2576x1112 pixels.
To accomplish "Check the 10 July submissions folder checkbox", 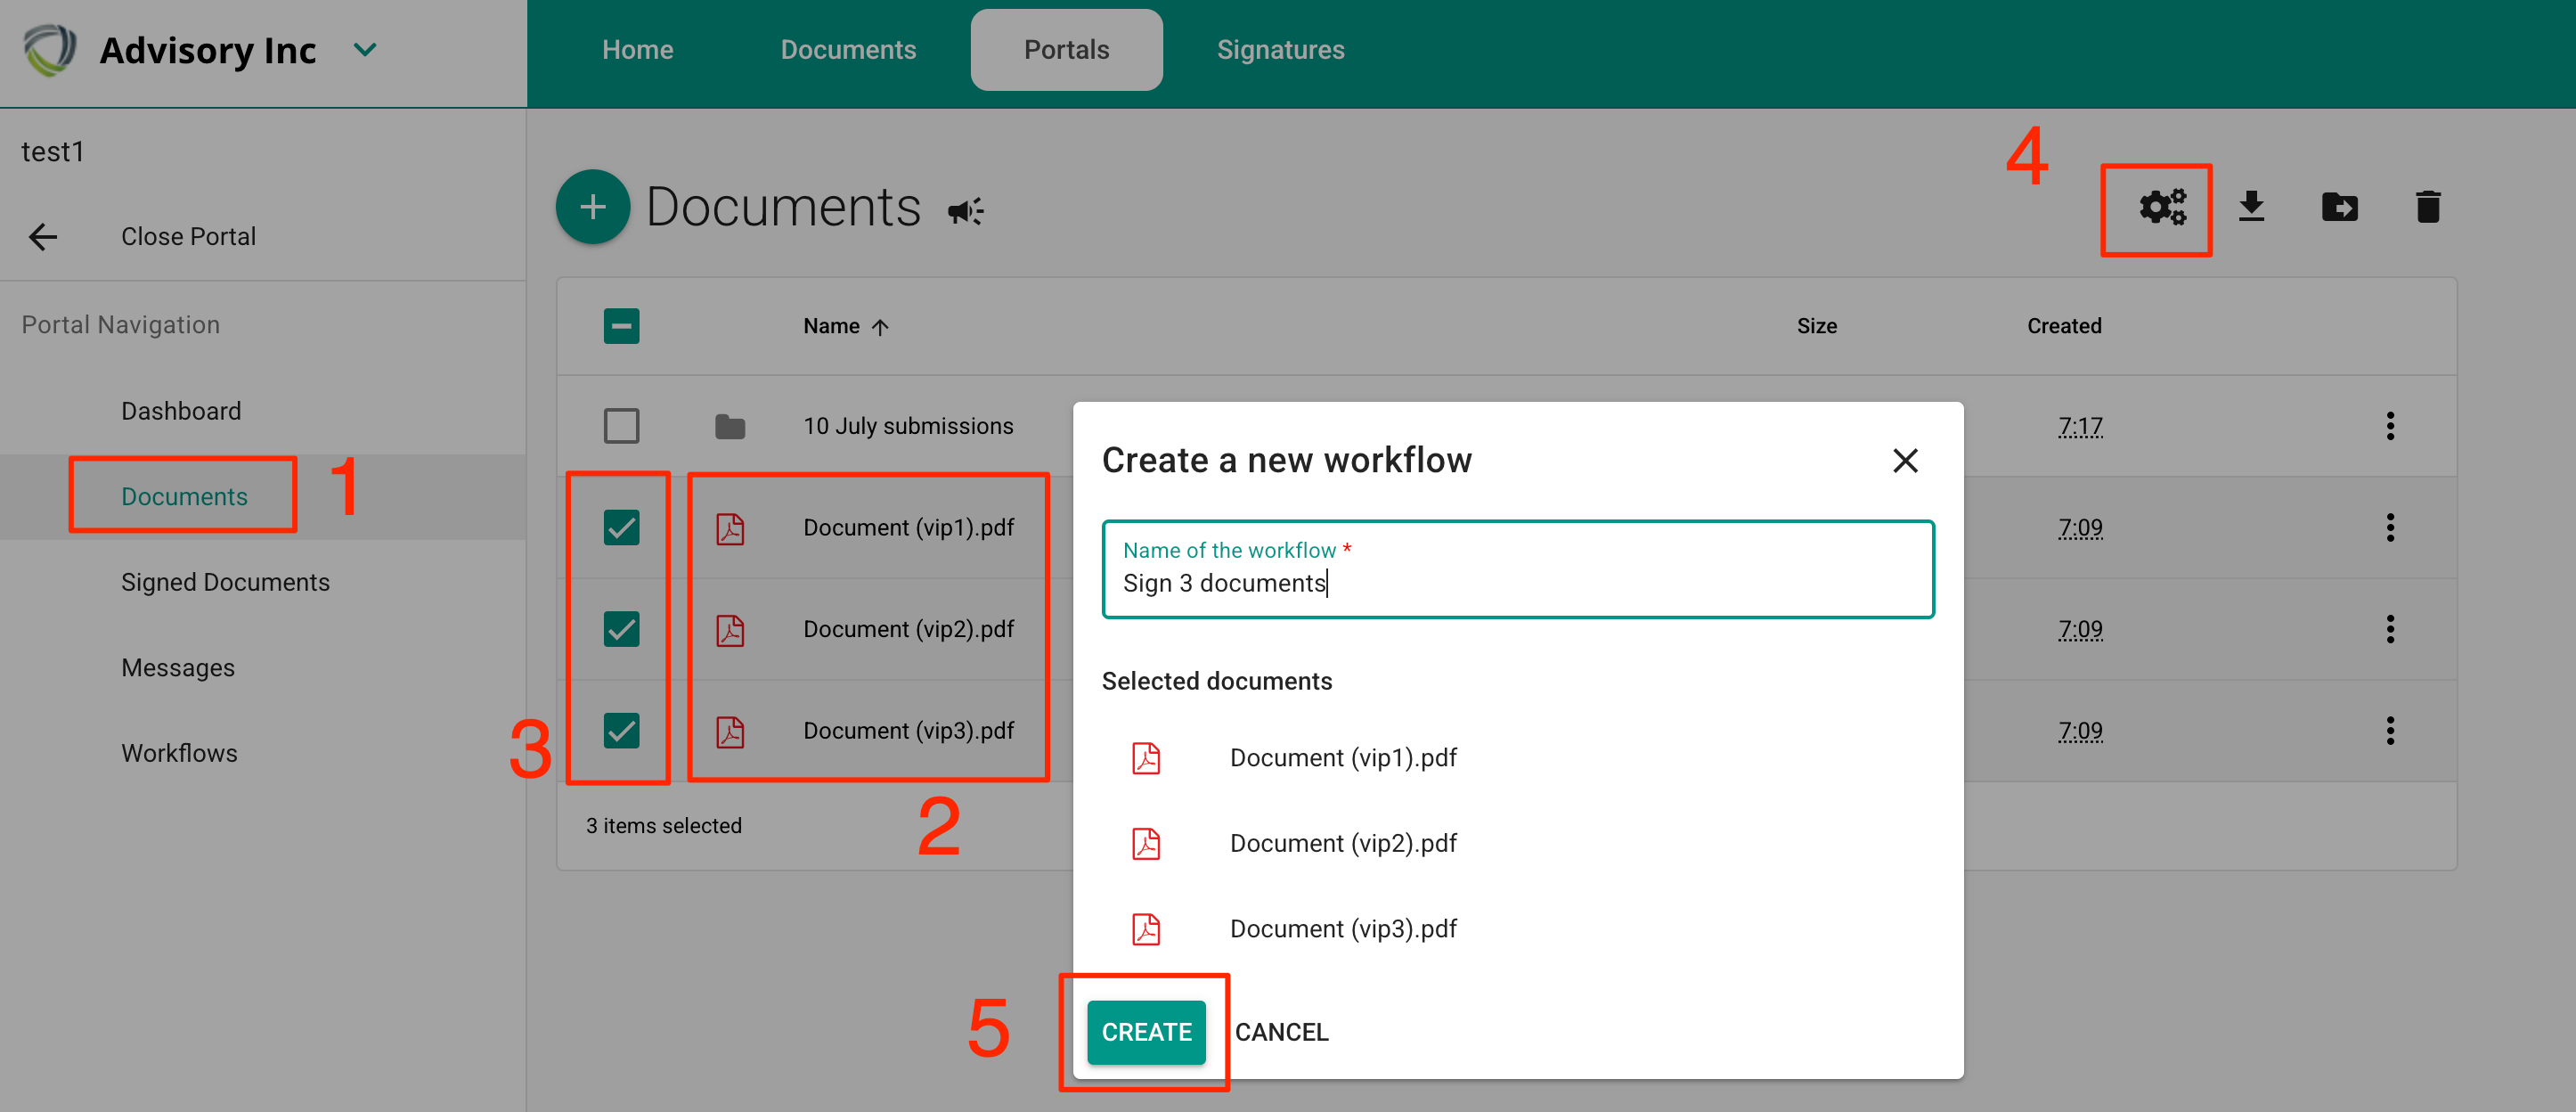I will (x=621, y=425).
